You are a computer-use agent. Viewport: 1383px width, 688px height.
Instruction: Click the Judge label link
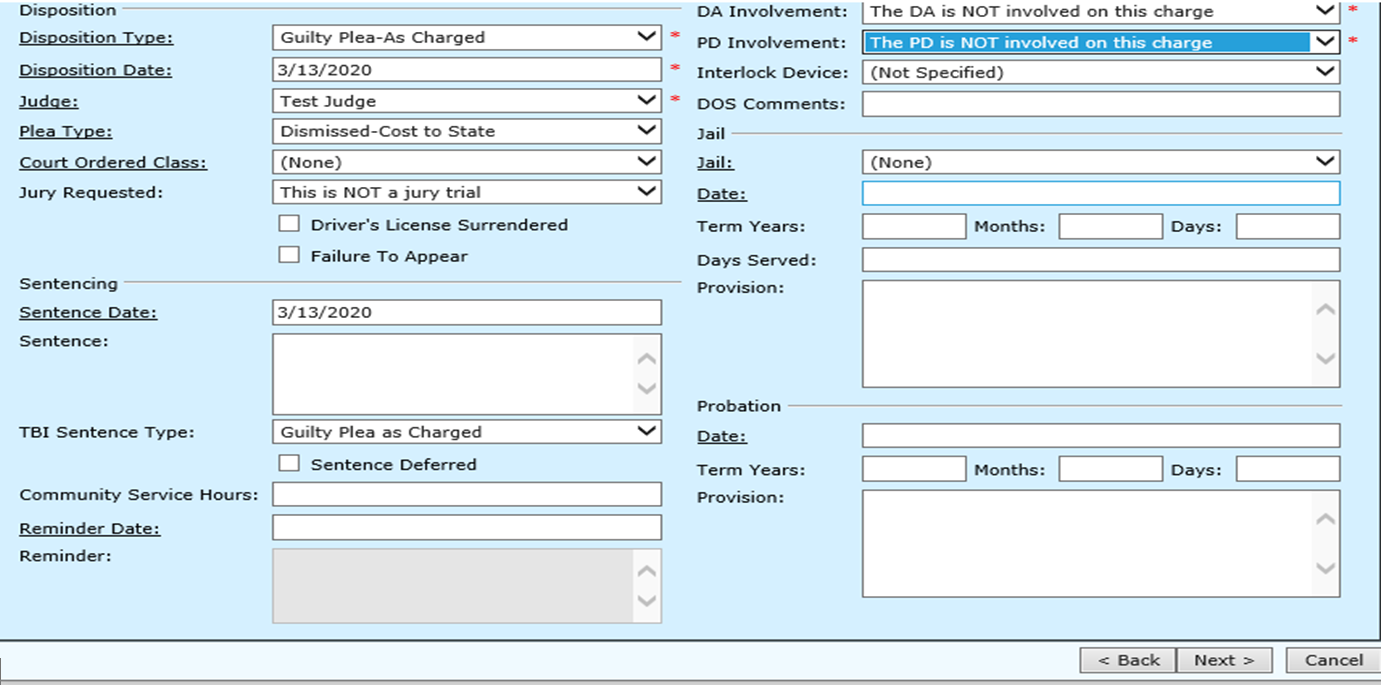(x=49, y=101)
